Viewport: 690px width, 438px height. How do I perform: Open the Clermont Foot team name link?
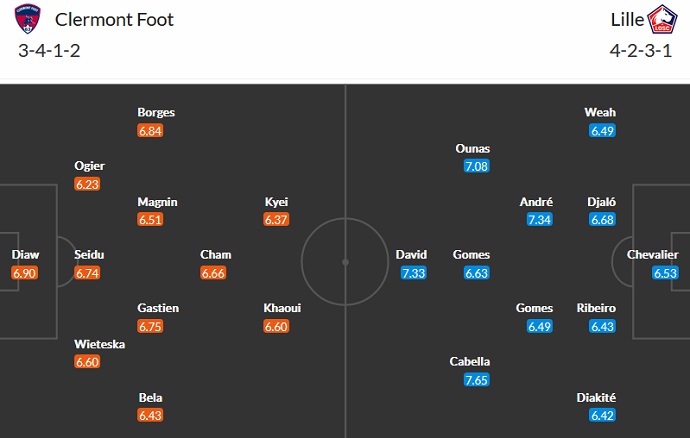tap(114, 20)
